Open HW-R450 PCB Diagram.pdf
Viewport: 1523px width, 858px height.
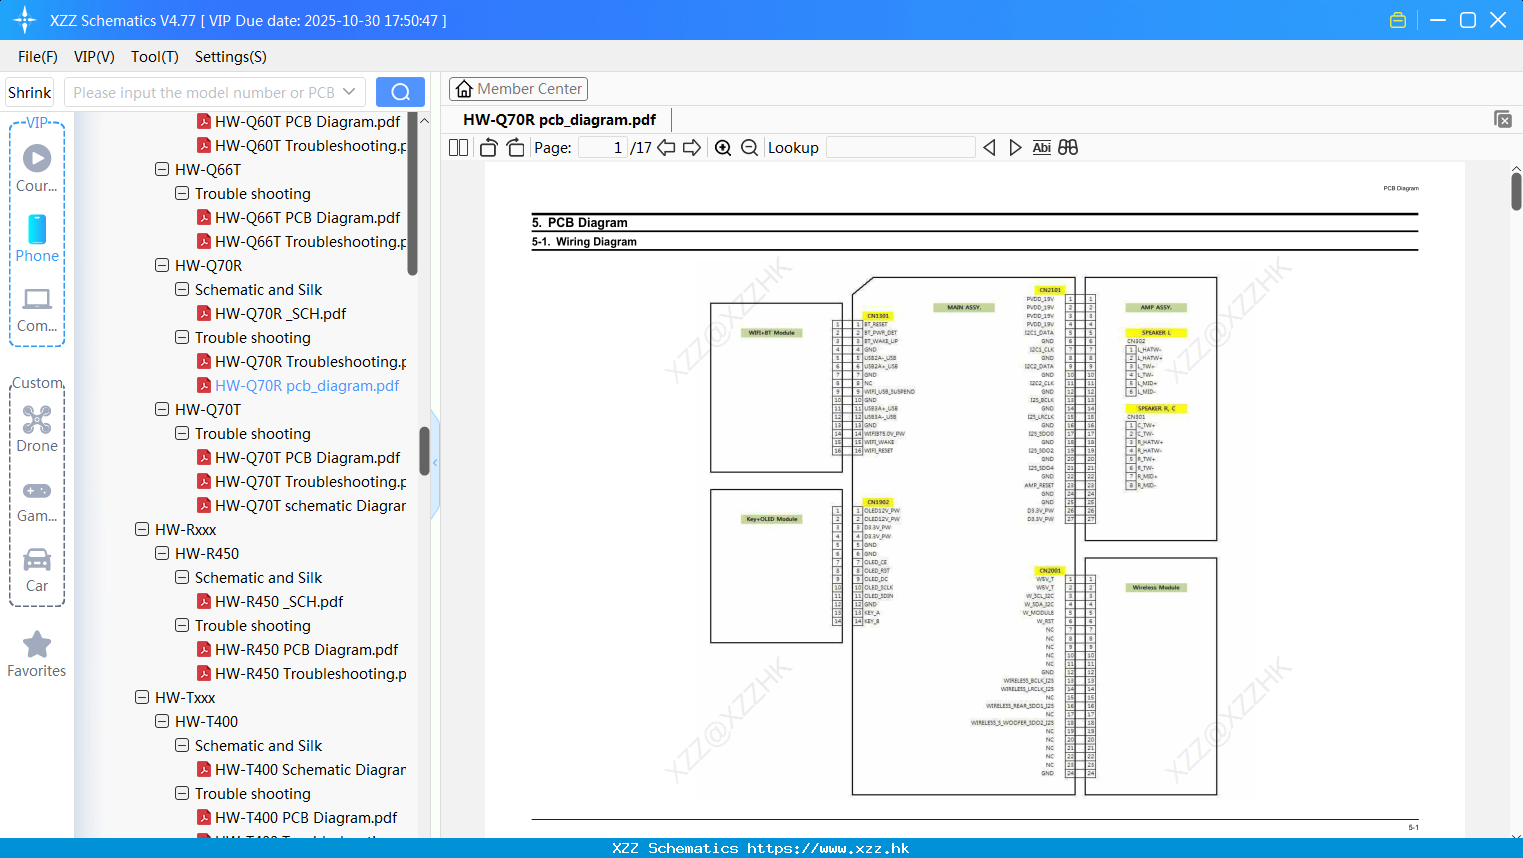297,649
